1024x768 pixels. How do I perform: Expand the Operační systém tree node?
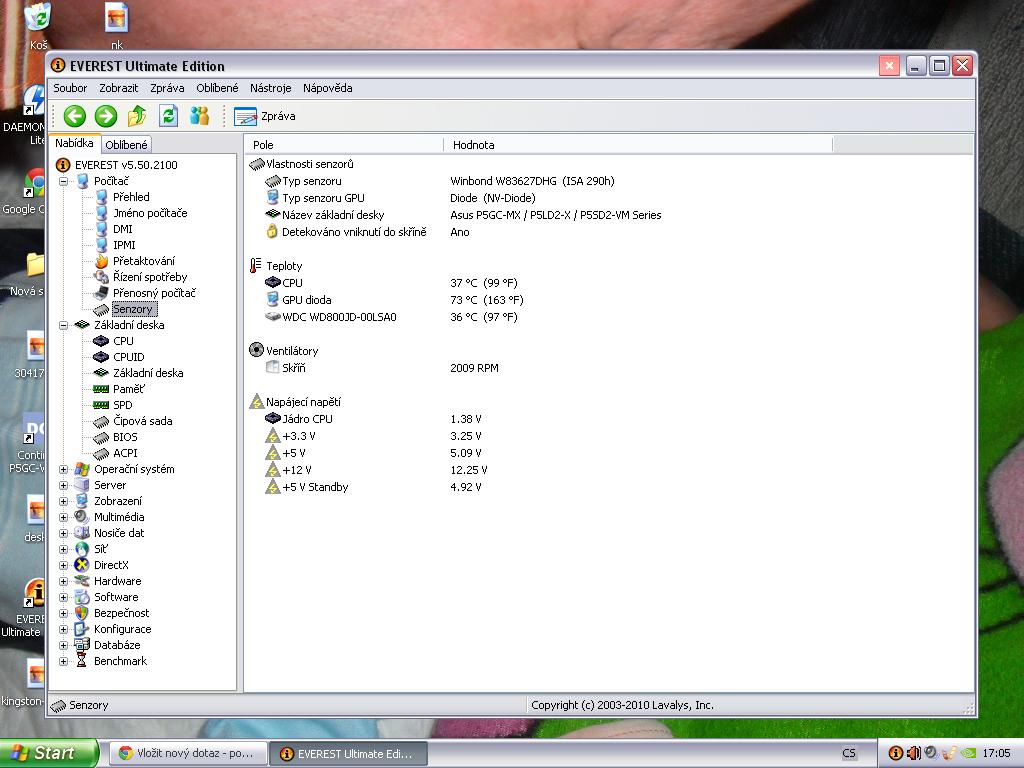(64, 469)
